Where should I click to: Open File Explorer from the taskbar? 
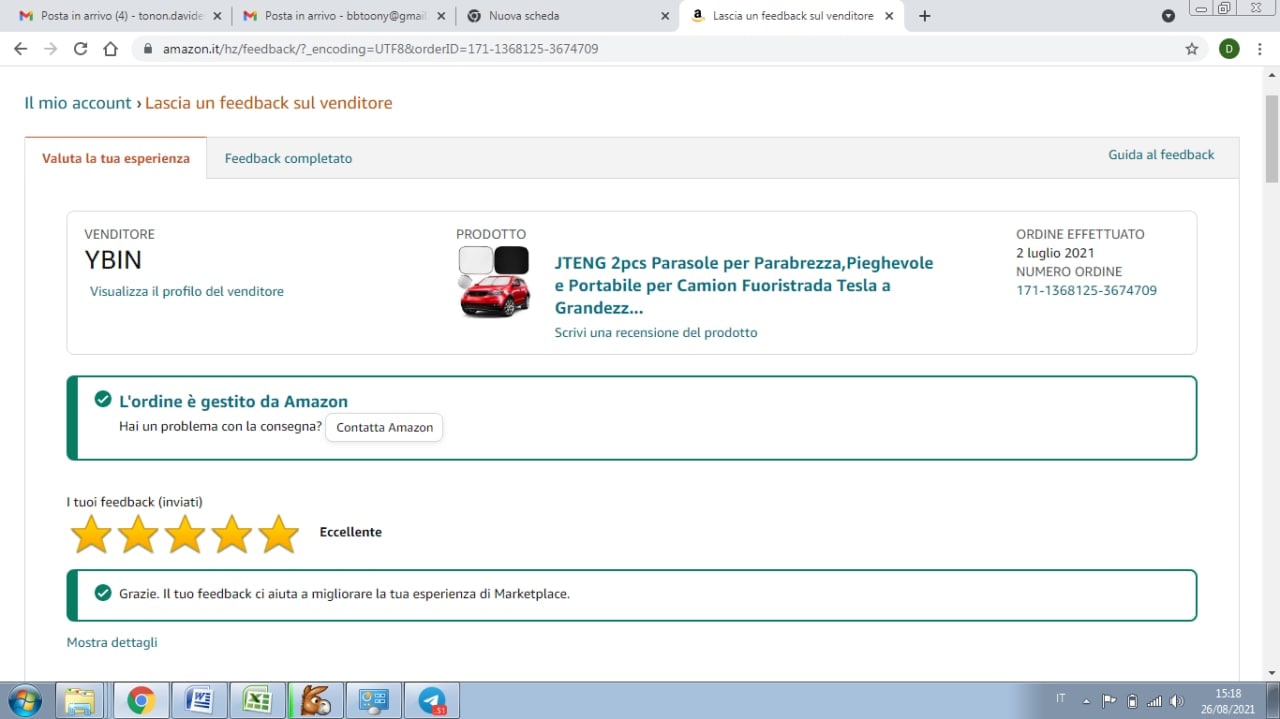80,701
